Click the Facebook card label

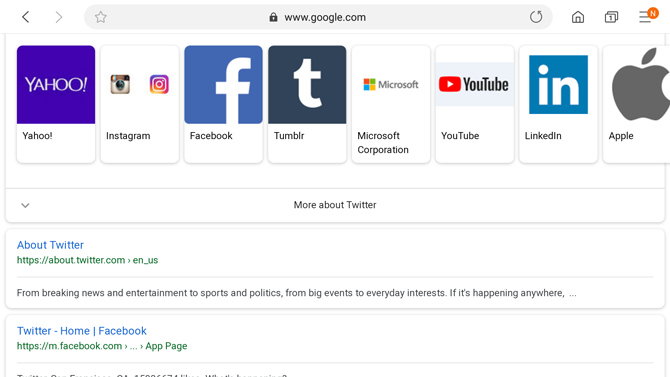tap(211, 135)
